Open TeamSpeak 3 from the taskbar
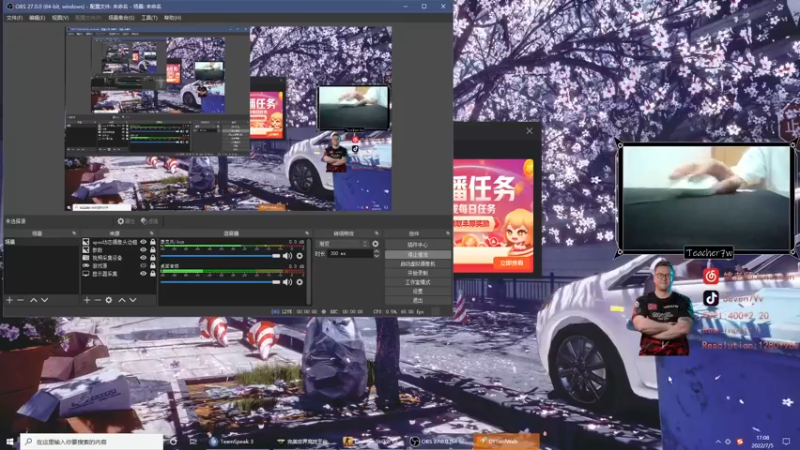Screen dimensions: 800x450 [x=231, y=441]
